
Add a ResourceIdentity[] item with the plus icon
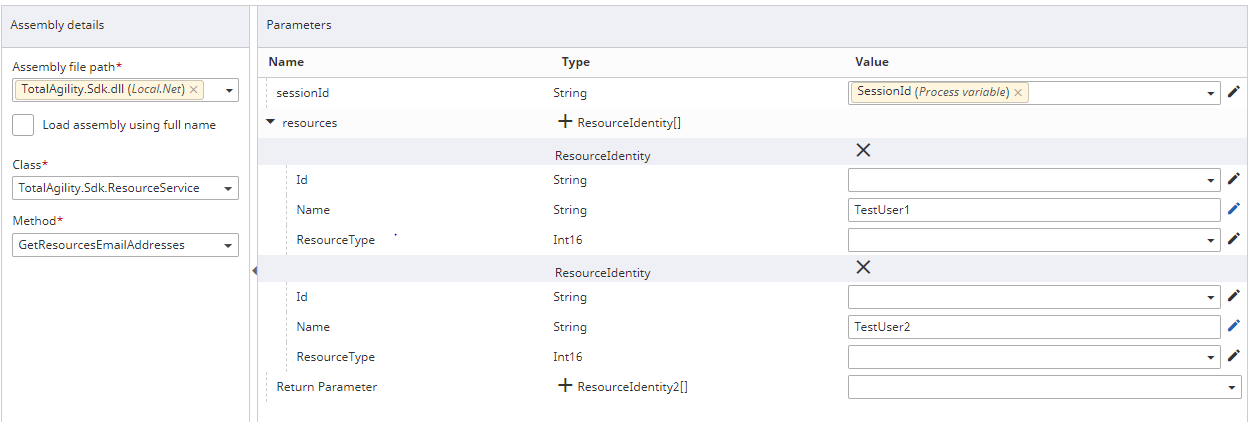(x=565, y=122)
